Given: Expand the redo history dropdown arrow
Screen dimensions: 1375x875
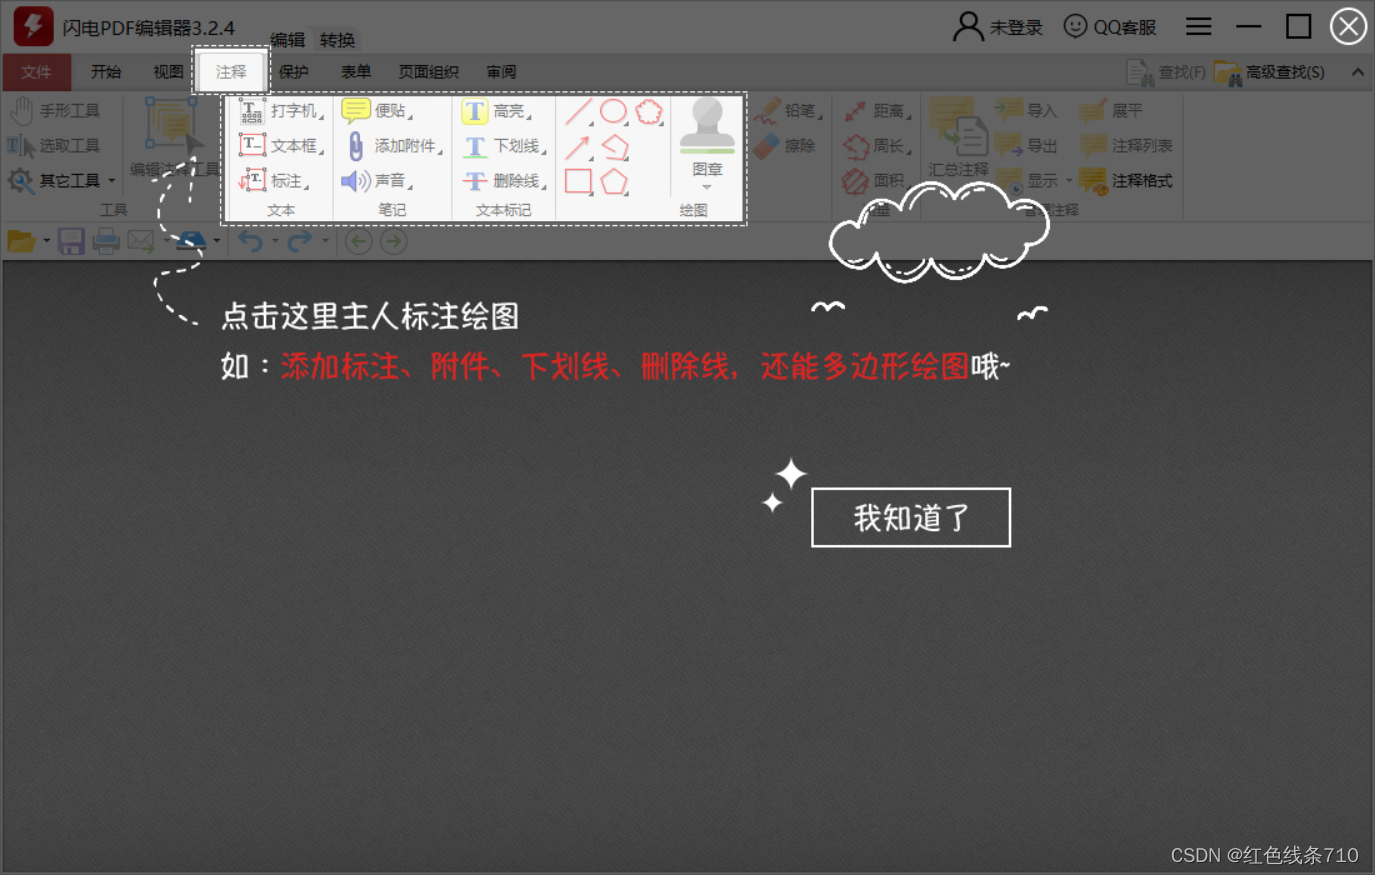Looking at the screenshot, I should tap(325, 241).
